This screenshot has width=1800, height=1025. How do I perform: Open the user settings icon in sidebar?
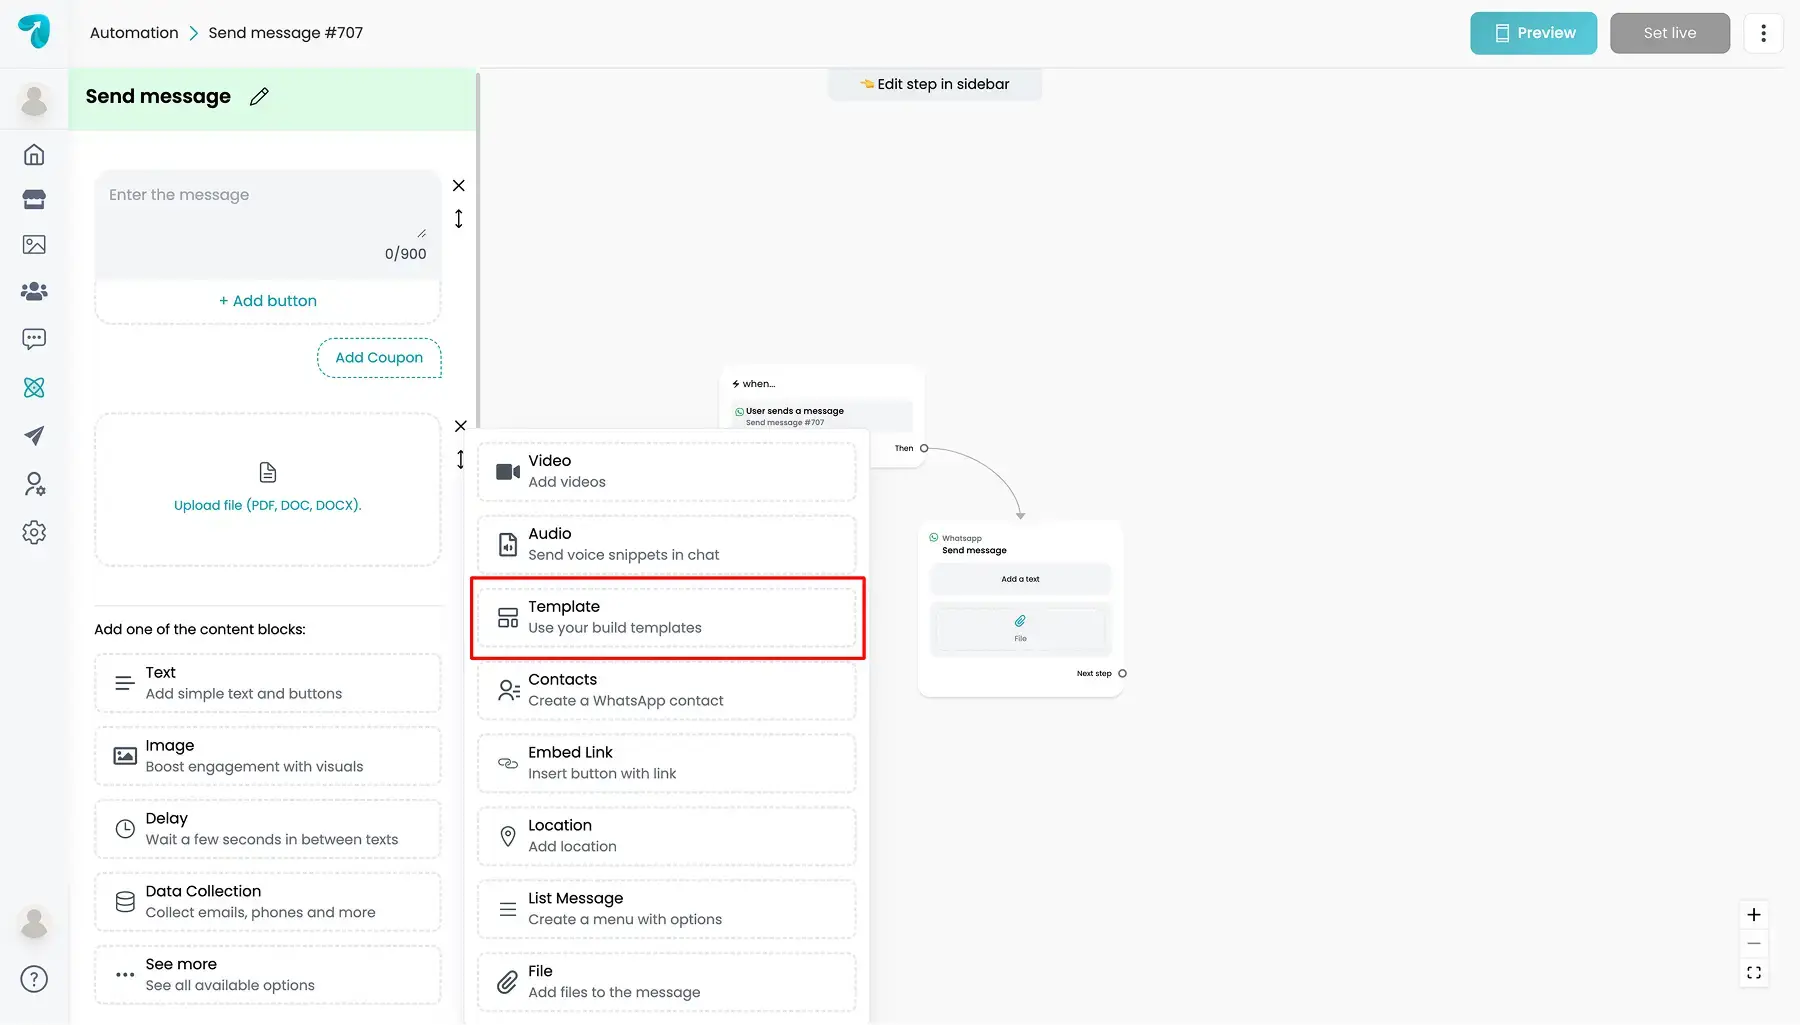click(34, 484)
